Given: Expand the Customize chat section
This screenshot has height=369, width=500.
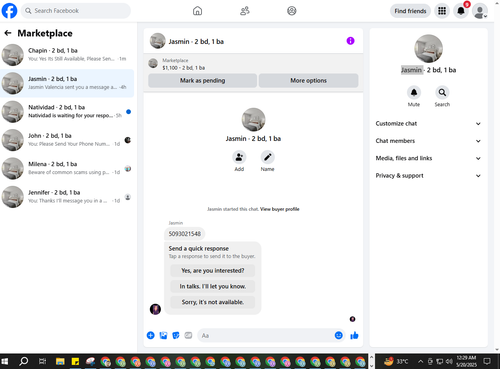Looking at the screenshot, I should coord(428,123).
